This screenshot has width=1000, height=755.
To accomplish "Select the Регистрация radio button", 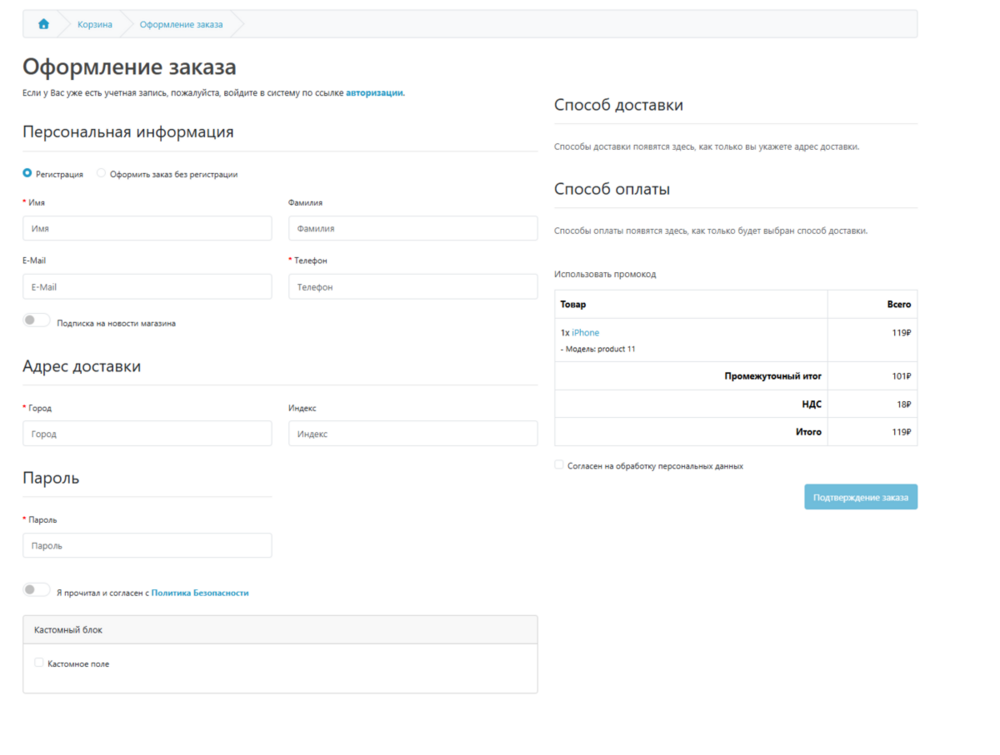I will click(27, 173).
